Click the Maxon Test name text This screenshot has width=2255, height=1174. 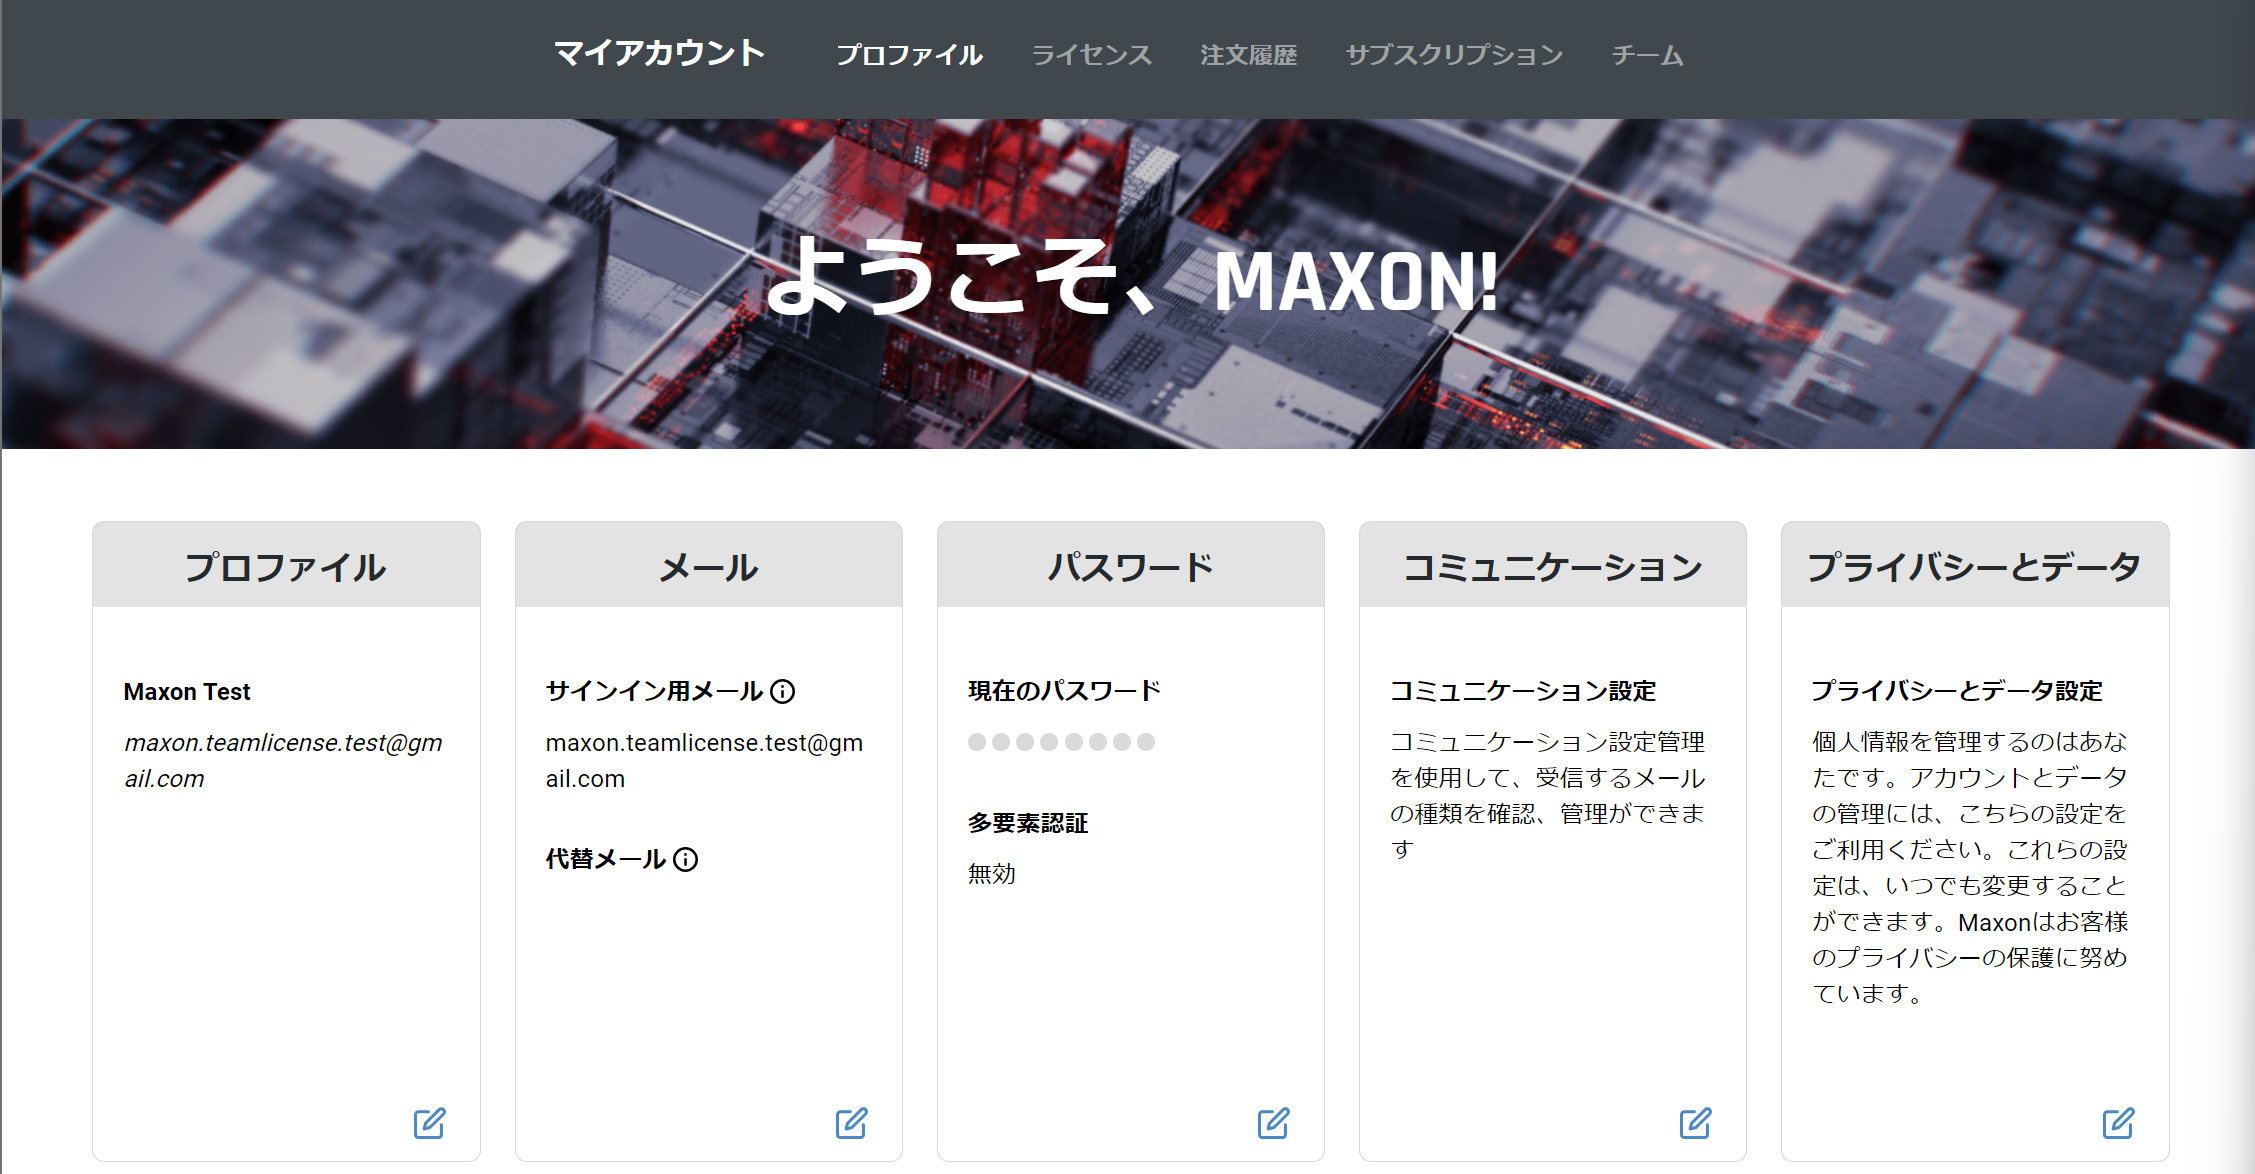coord(187,692)
